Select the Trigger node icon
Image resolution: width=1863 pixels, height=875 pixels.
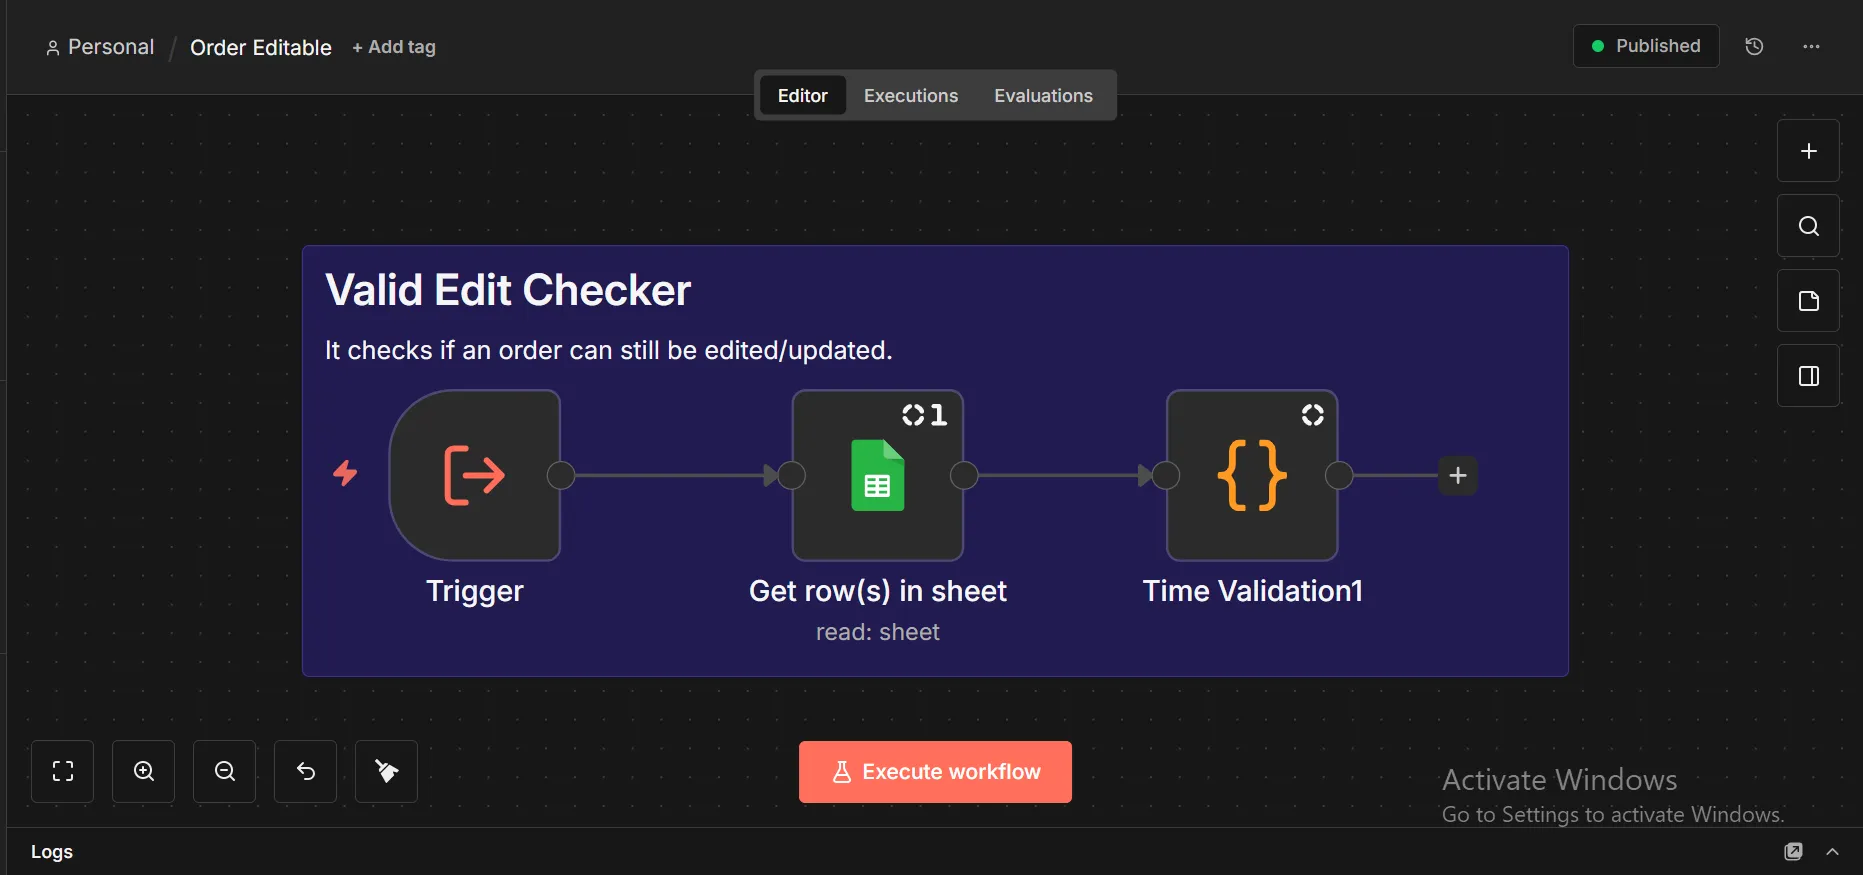coord(474,475)
